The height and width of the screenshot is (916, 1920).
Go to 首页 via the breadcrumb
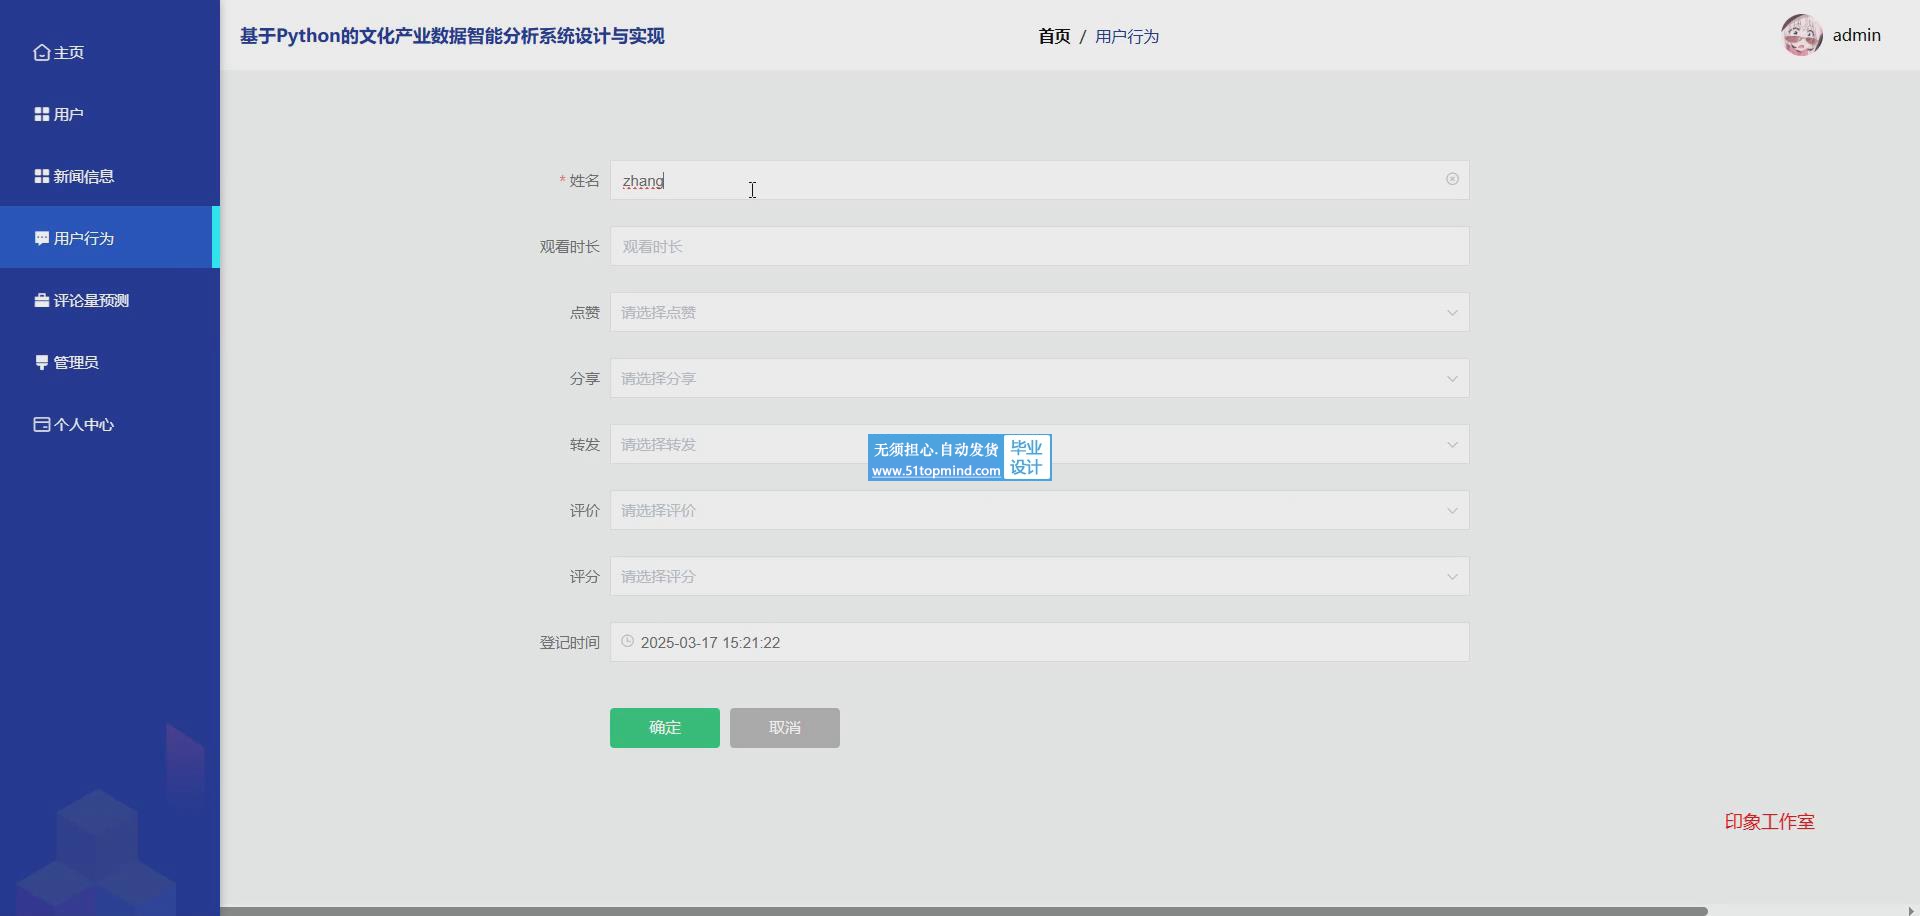tap(1054, 37)
